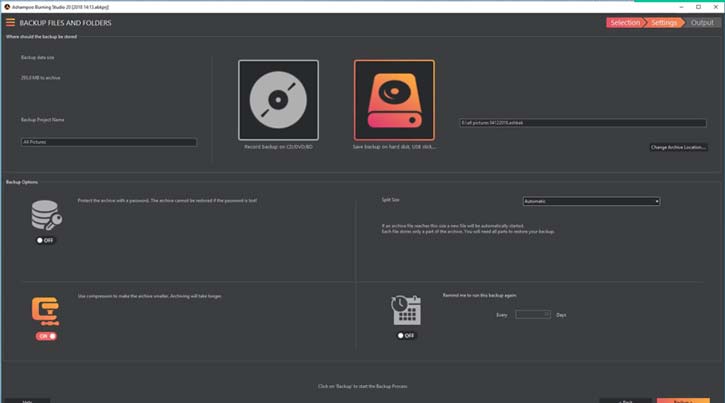The width and height of the screenshot is (725, 403).
Task: Select the record backup on CD/DVD/BD icon
Action: click(x=278, y=100)
